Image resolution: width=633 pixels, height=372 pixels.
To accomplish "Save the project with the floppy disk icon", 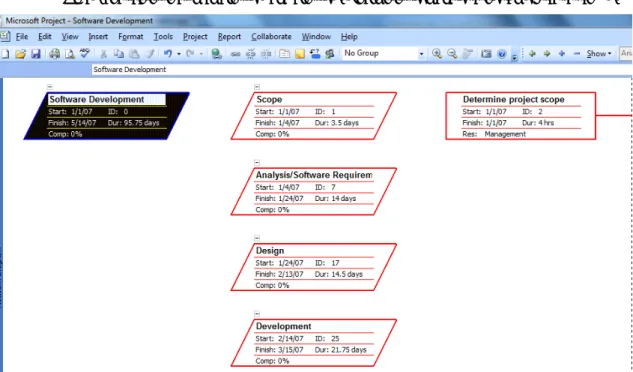I will pyautogui.click(x=36, y=53).
